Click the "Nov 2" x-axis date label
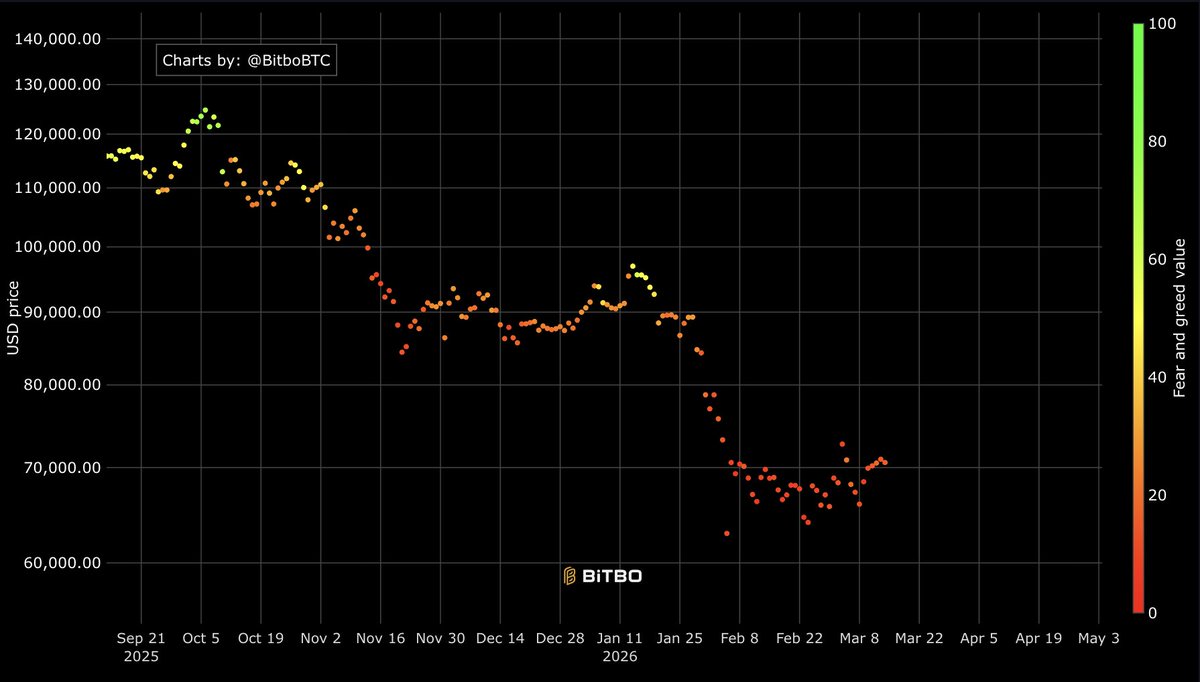 pyautogui.click(x=321, y=639)
